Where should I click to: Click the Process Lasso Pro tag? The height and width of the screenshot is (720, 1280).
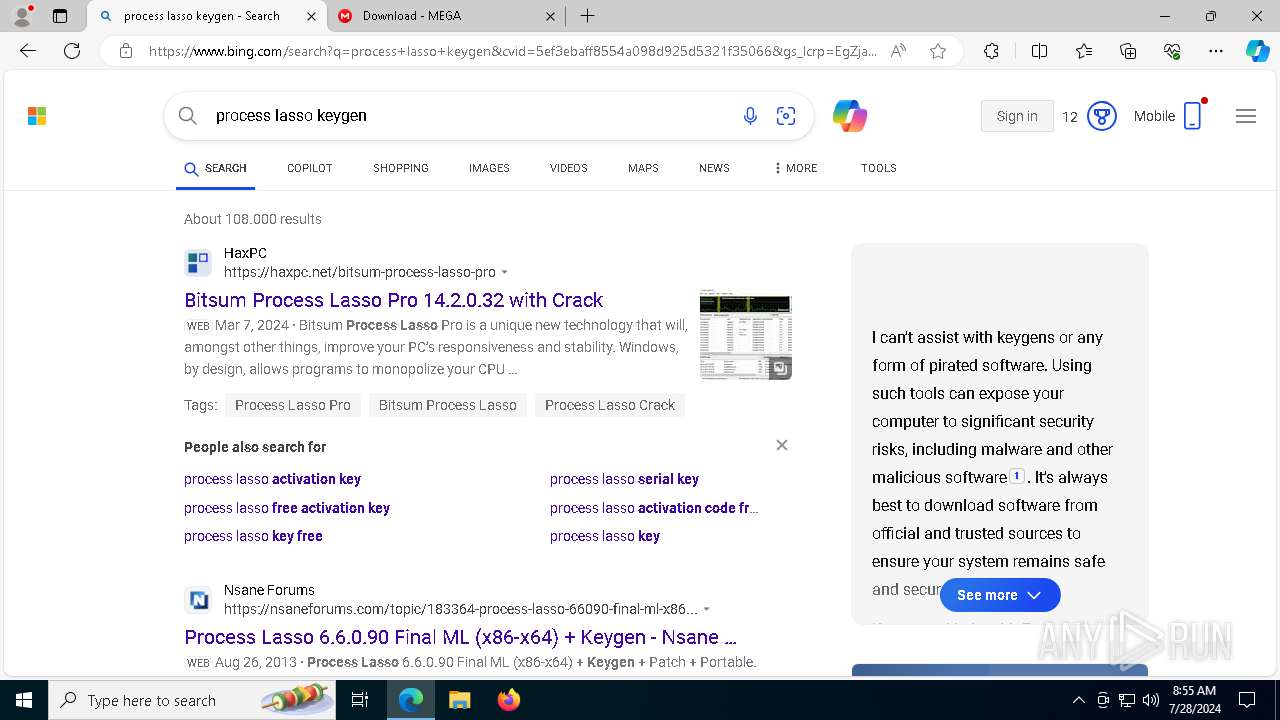tap(292, 405)
